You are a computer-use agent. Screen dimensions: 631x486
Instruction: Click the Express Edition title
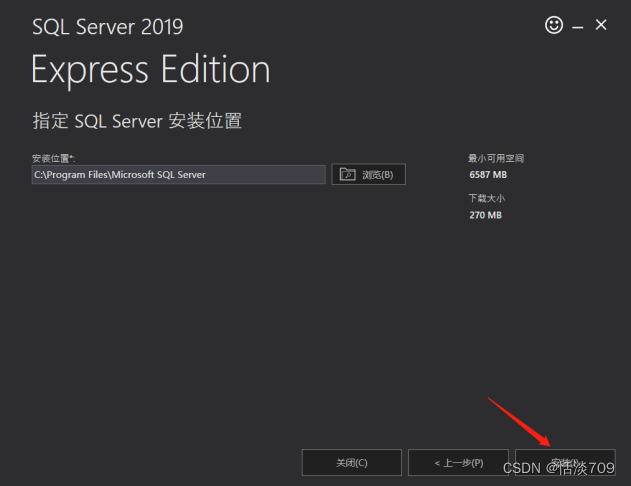151,71
